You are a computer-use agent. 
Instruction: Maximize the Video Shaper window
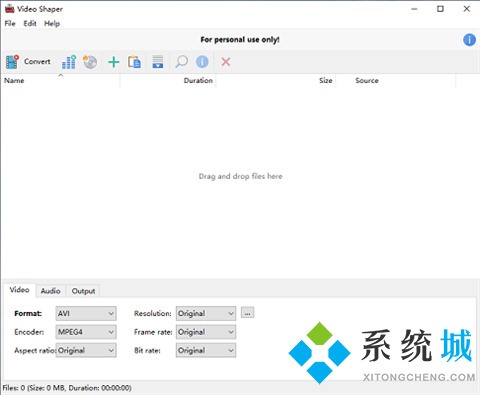440,9
